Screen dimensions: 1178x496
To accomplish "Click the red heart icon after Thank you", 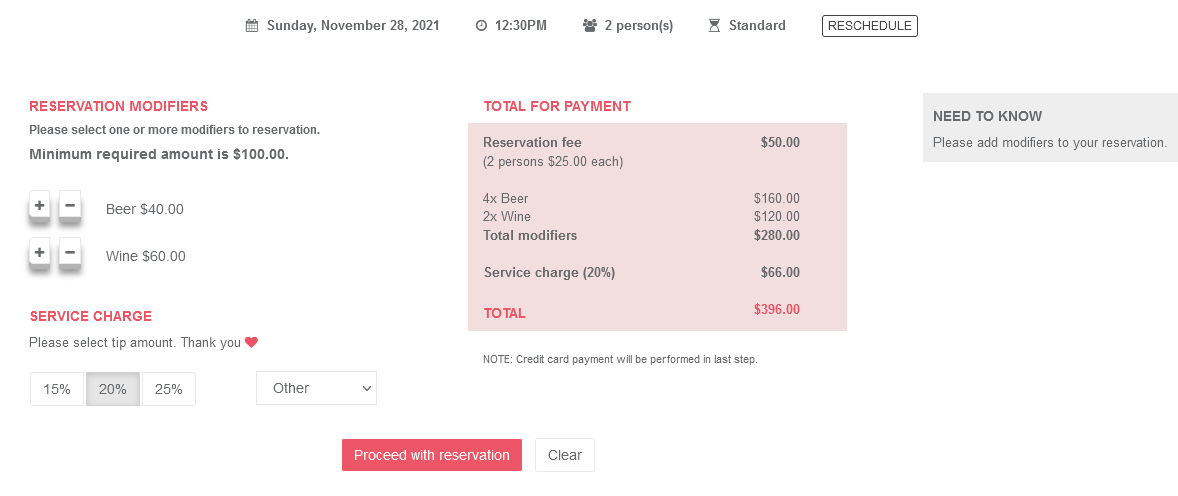I will click(252, 343).
